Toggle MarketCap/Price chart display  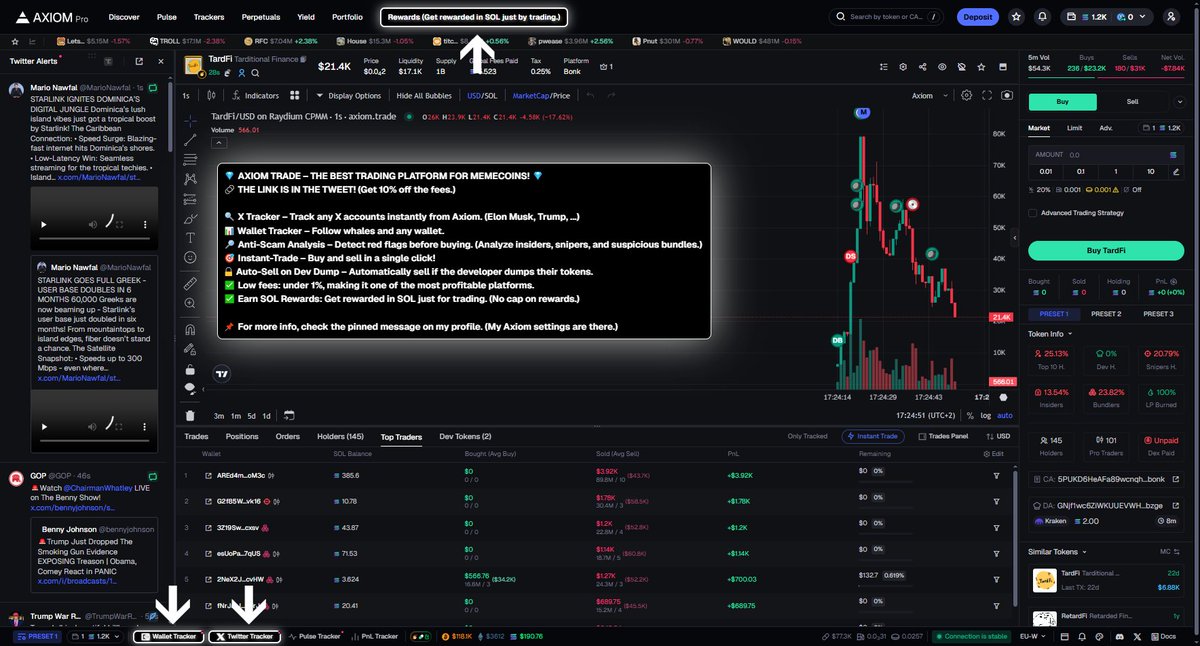point(541,96)
